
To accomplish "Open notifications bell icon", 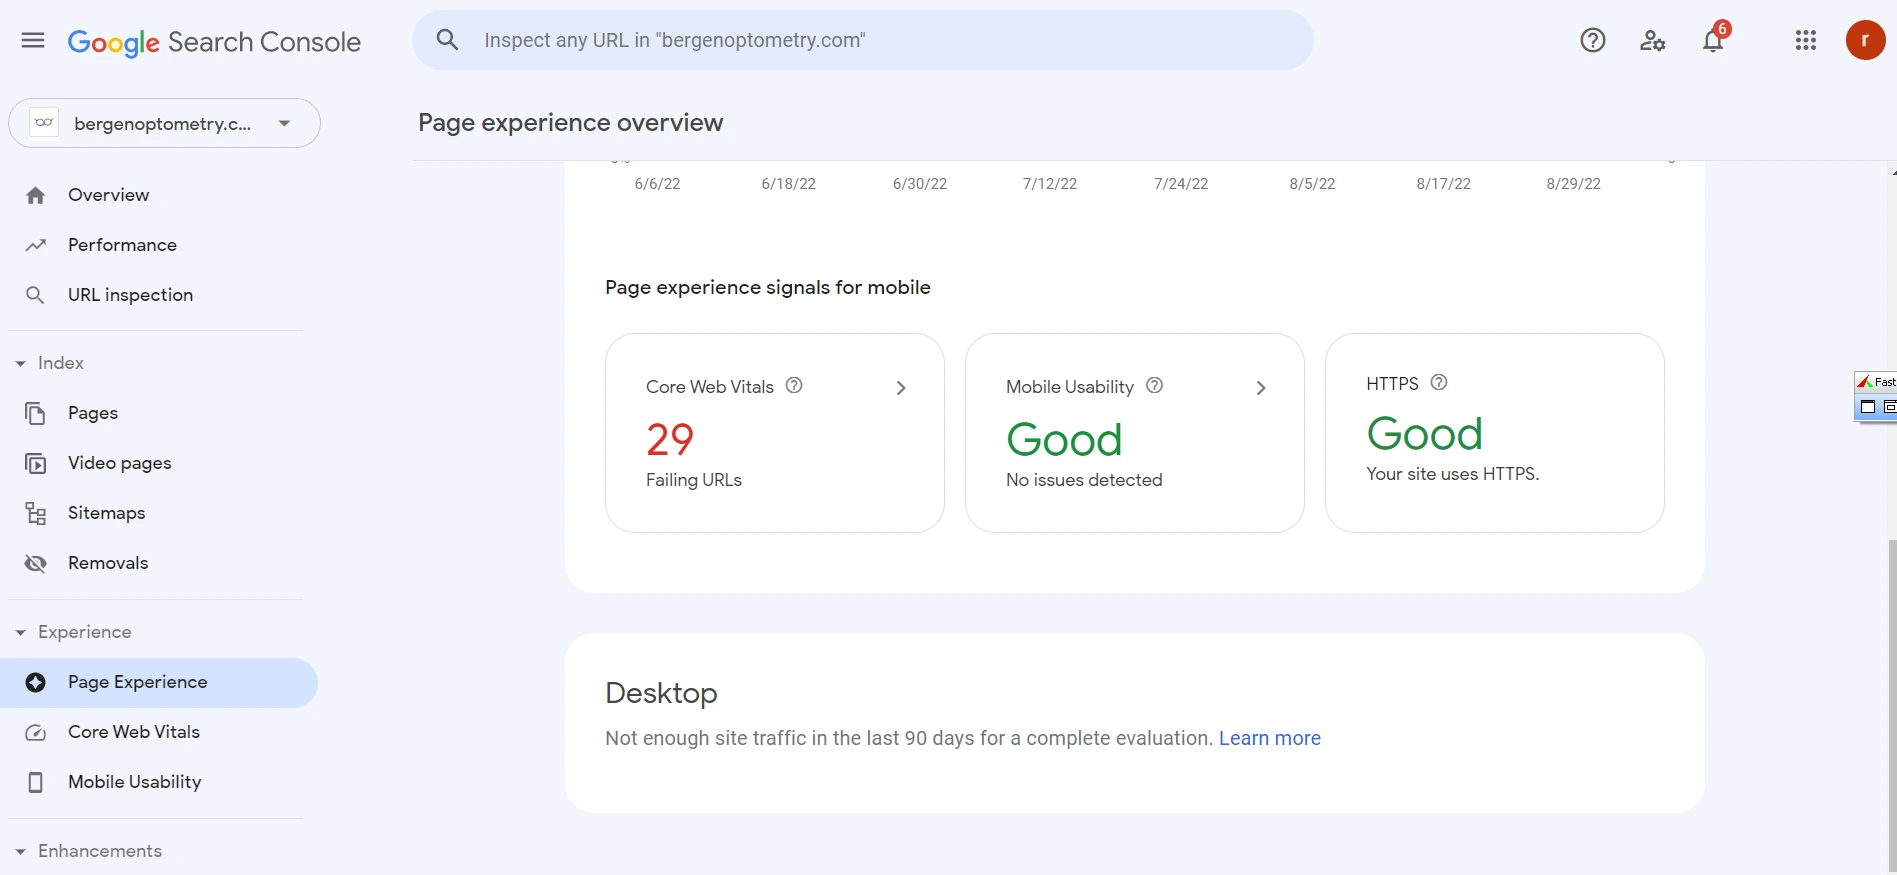I will (1713, 40).
